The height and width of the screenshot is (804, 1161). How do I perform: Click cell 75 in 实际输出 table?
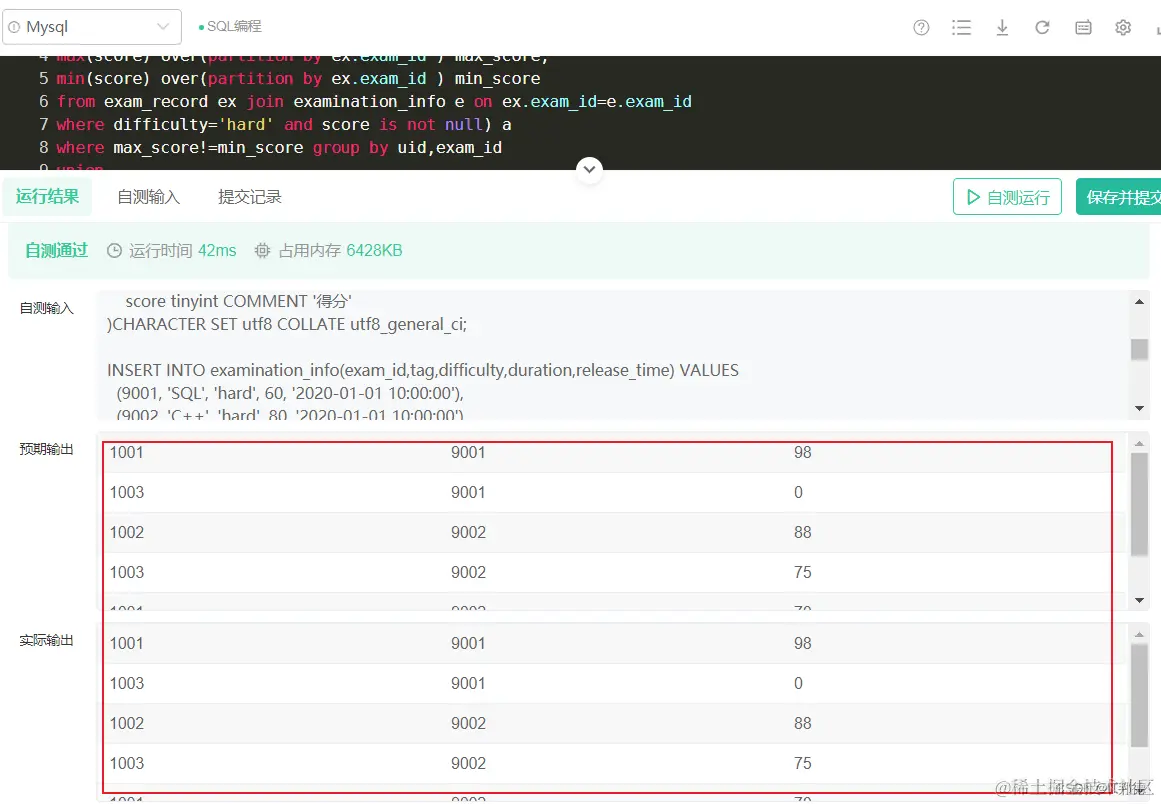click(803, 763)
